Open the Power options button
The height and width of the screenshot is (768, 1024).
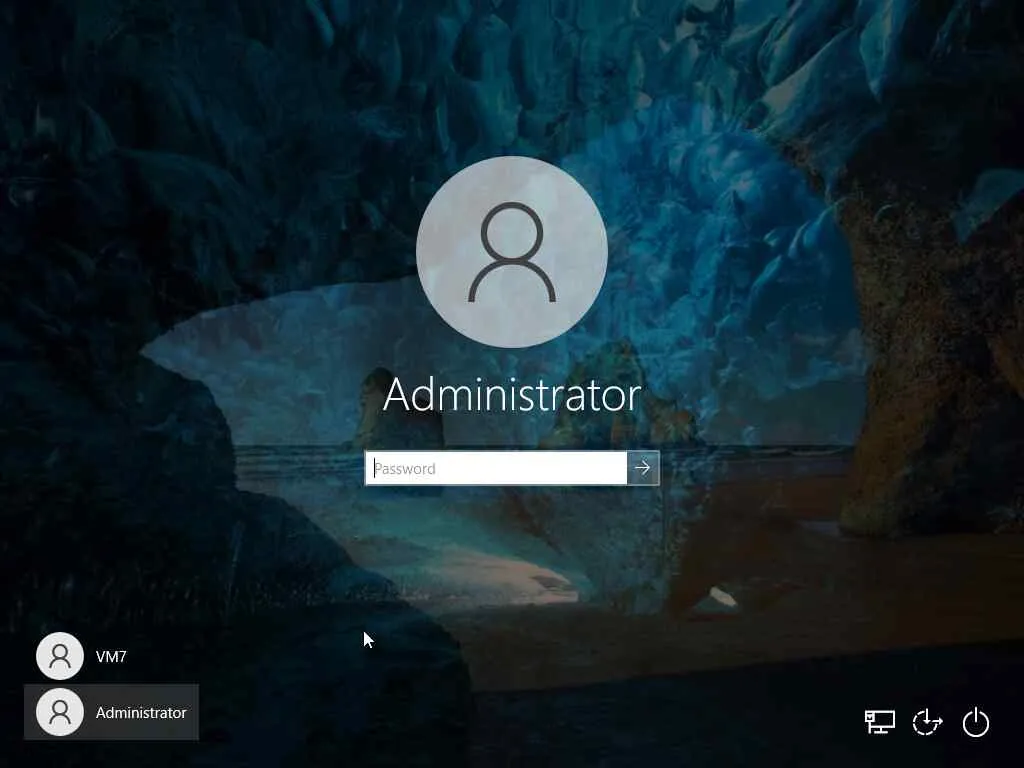coord(976,722)
